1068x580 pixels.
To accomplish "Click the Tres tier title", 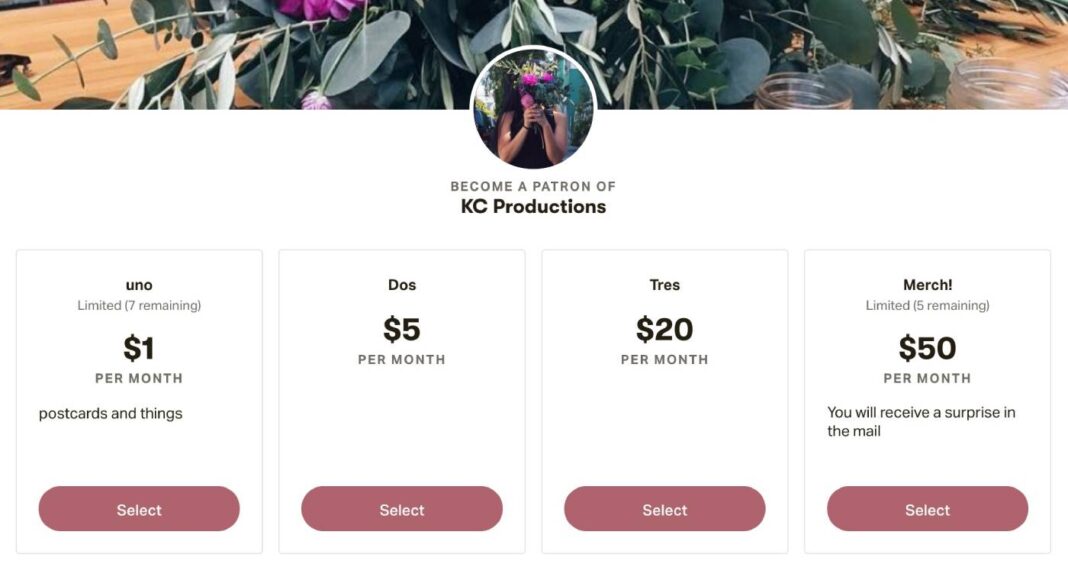I will [664, 285].
